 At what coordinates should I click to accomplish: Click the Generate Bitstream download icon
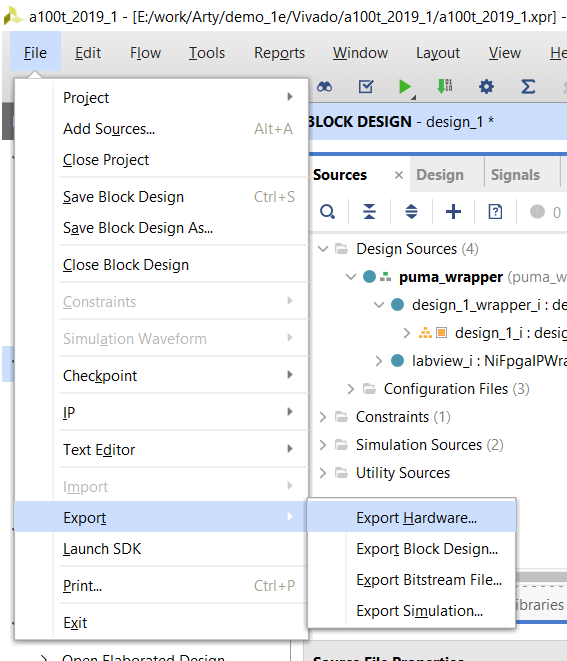(445, 86)
